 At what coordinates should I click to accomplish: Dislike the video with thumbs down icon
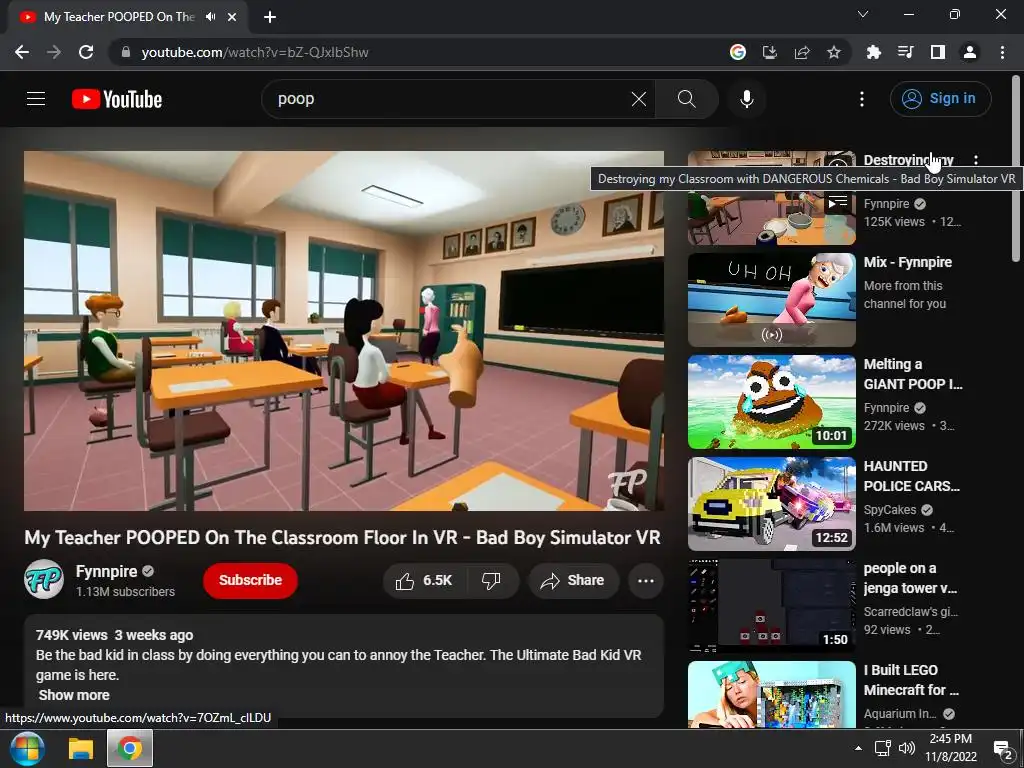tap(492, 581)
